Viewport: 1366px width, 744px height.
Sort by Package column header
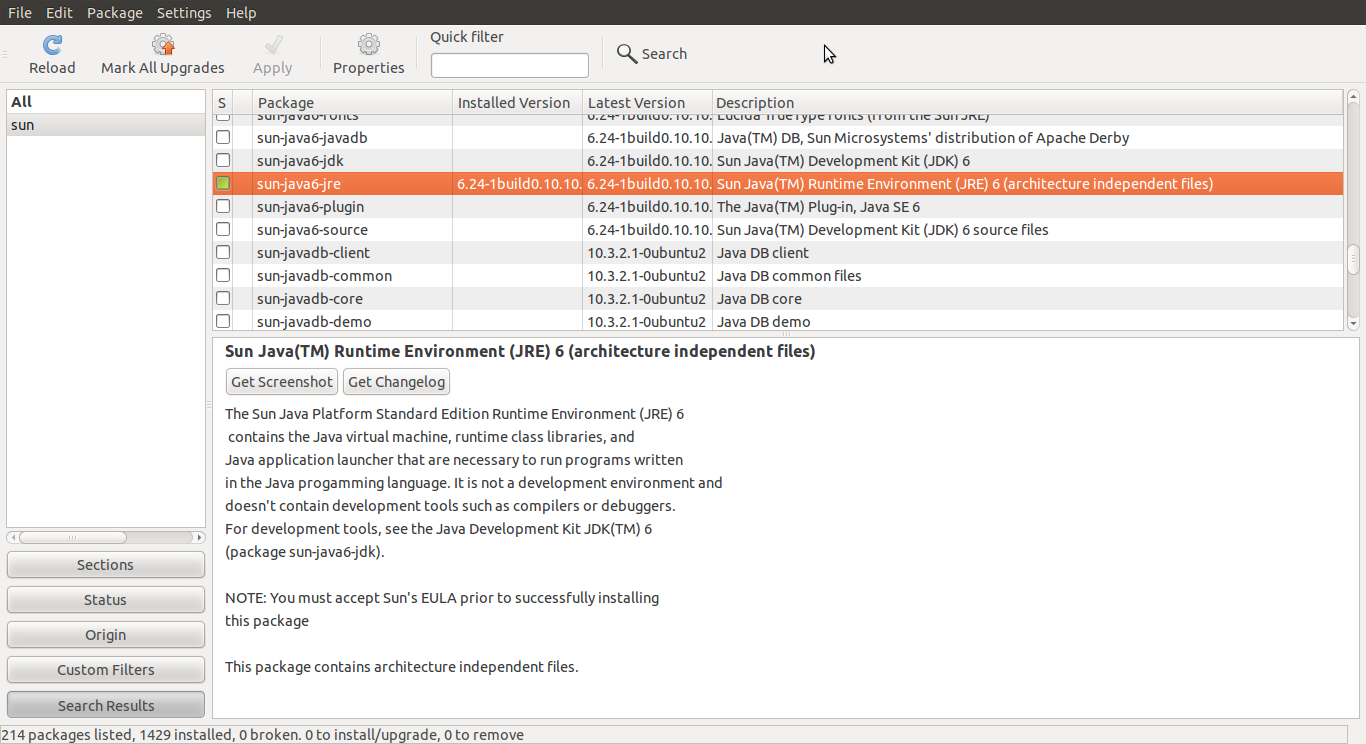click(352, 102)
